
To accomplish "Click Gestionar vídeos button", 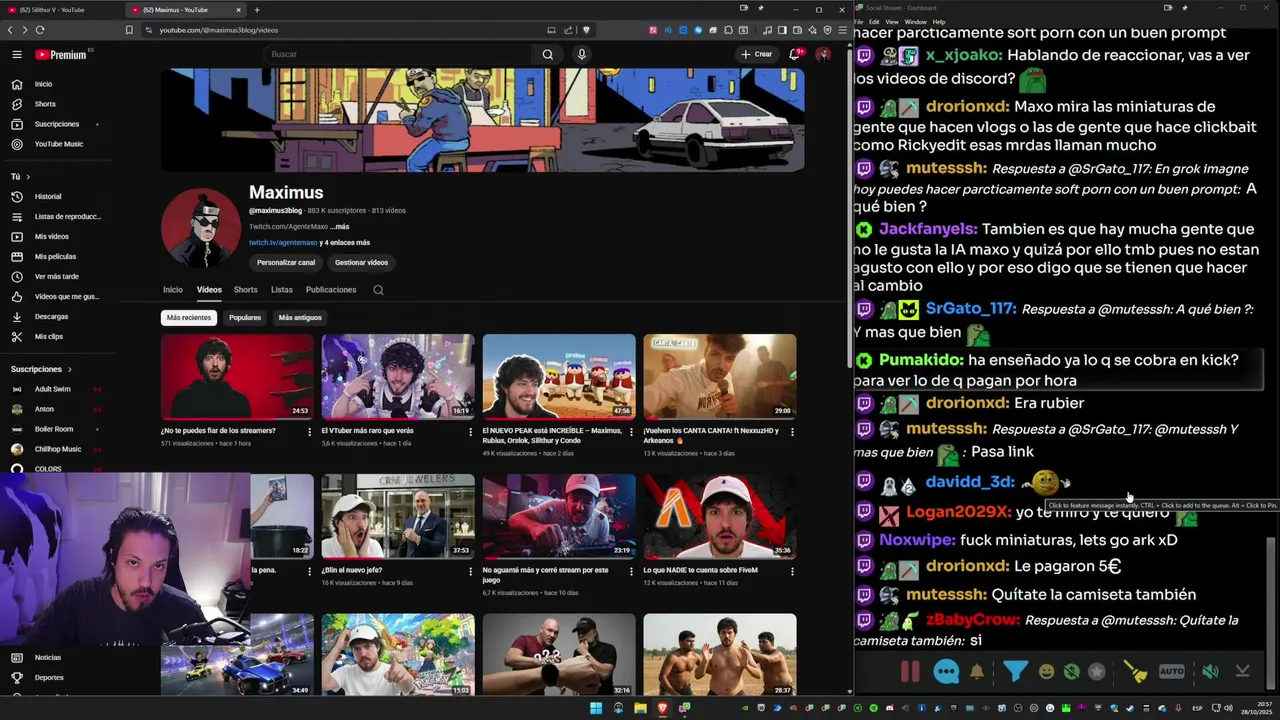I will pyautogui.click(x=361, y=262).
